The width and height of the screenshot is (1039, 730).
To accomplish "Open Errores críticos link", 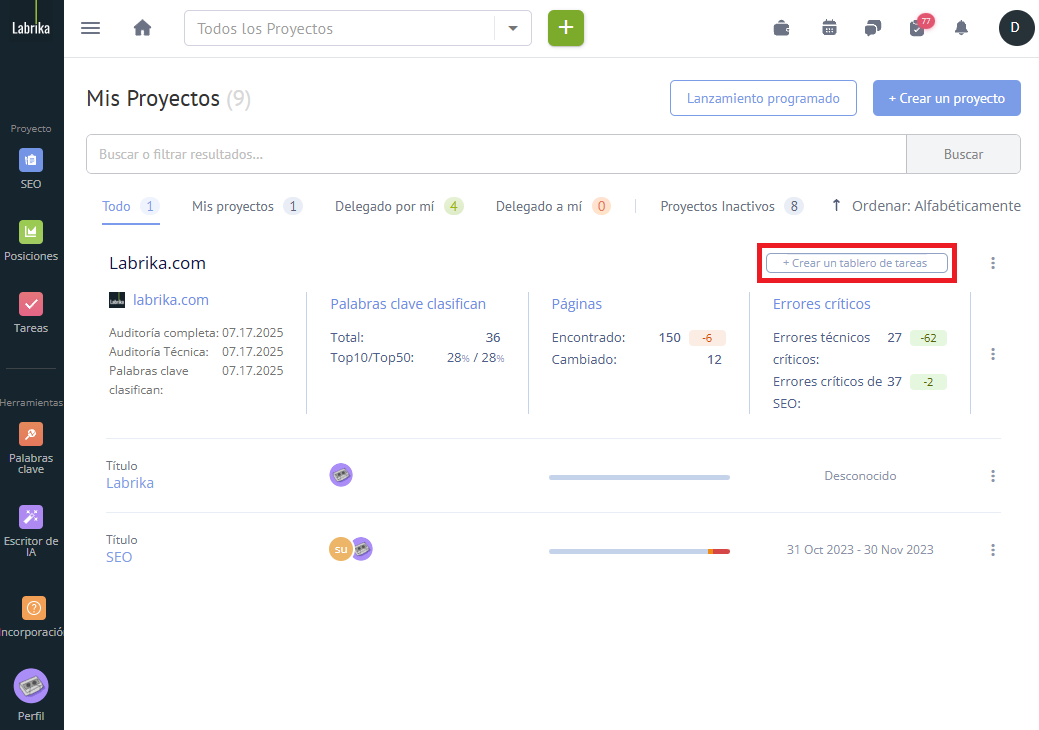I will point(822,304).
